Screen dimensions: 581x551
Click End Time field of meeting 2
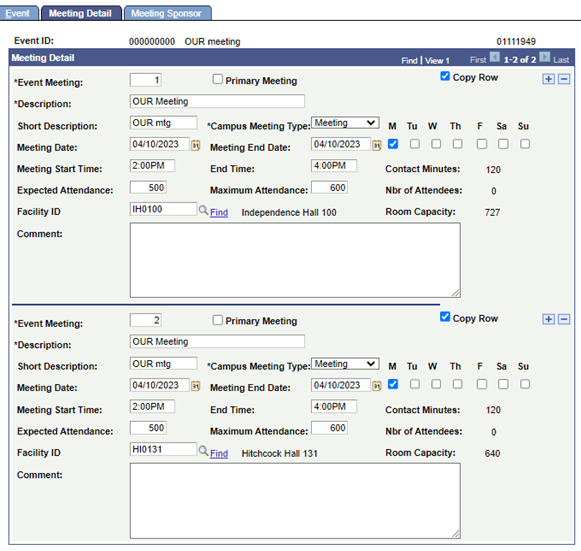(334, 406)
